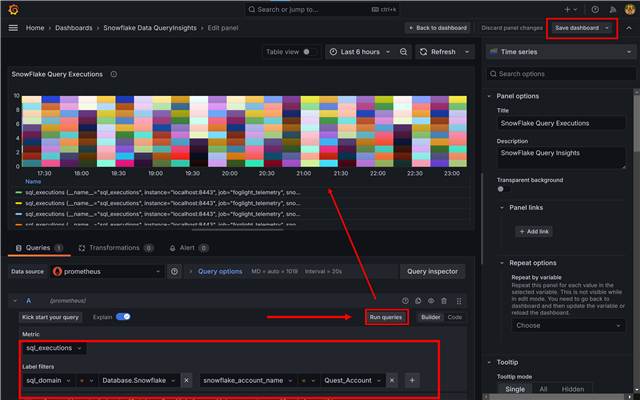Click the Search or jump to field
Screen dimensions: 640x400
322,9
